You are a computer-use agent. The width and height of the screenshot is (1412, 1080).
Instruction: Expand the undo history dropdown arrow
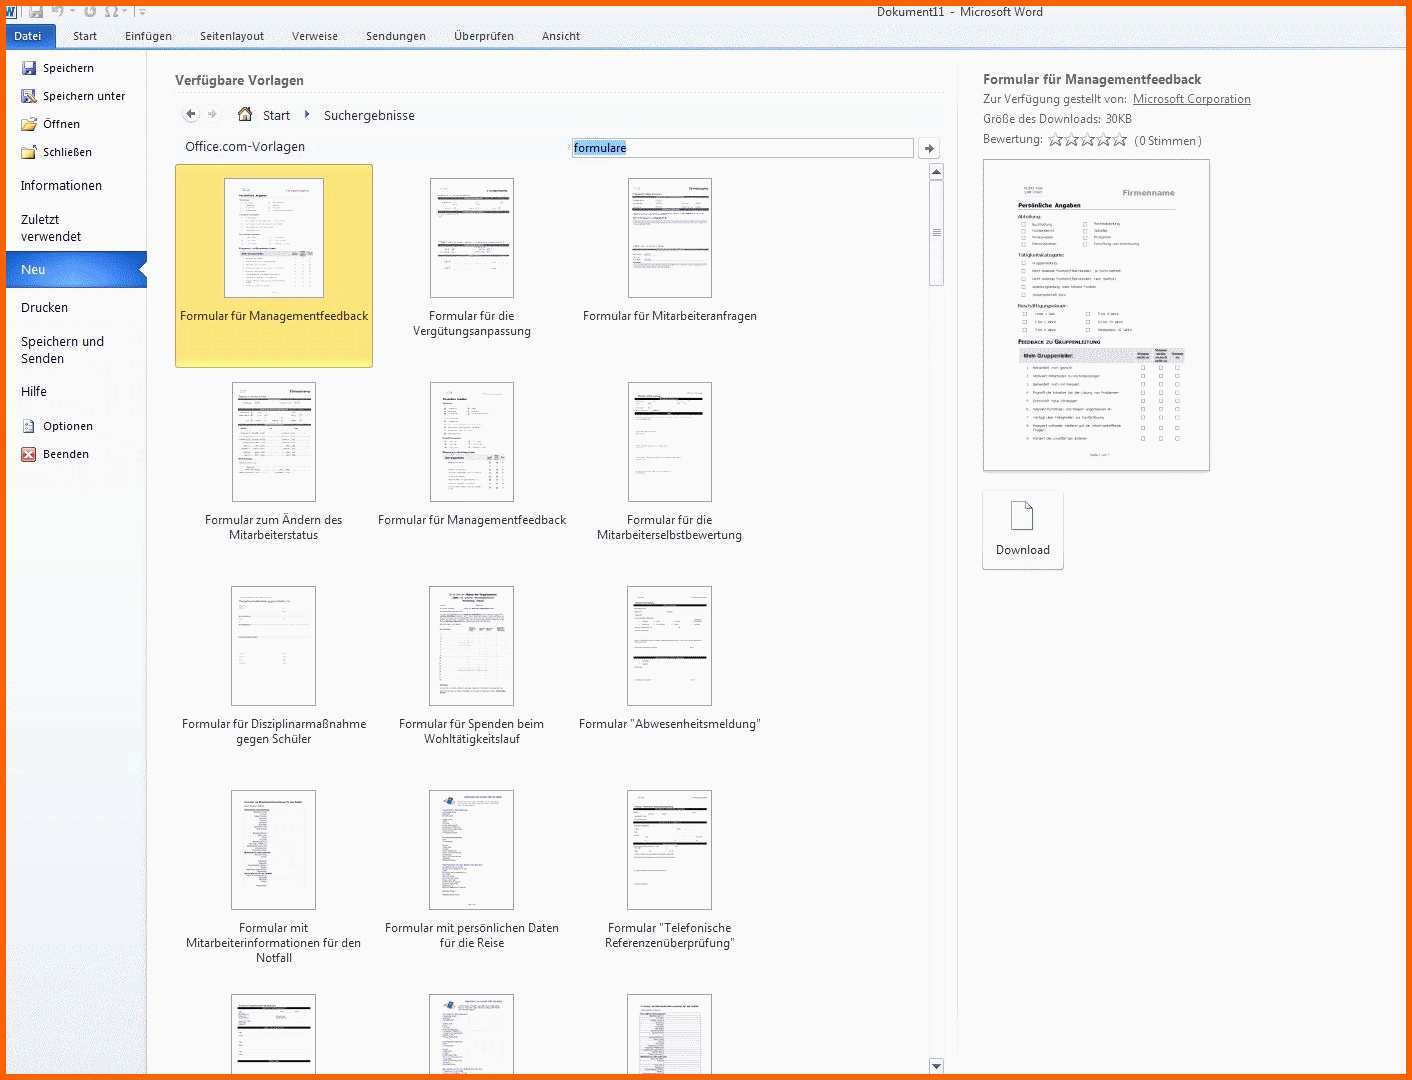73,12
